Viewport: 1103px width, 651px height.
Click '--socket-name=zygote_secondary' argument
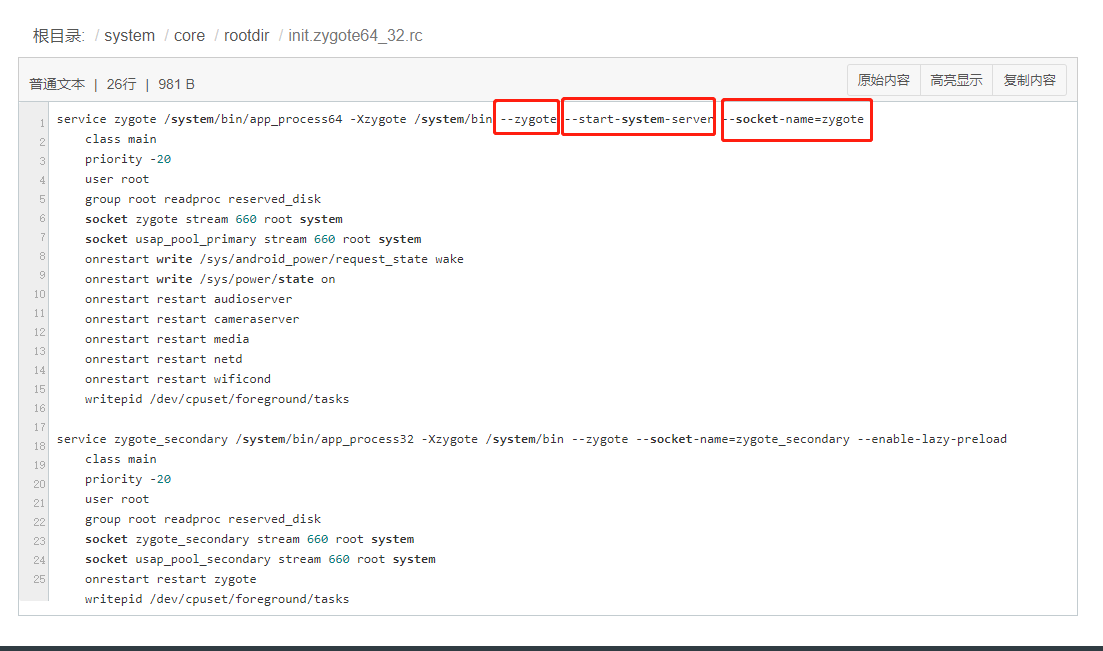(743, 439)
